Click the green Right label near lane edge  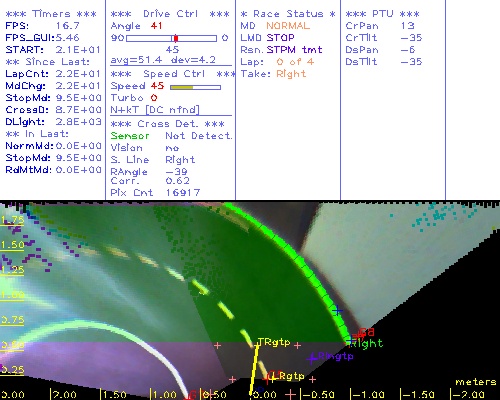(x=367, y=344)
